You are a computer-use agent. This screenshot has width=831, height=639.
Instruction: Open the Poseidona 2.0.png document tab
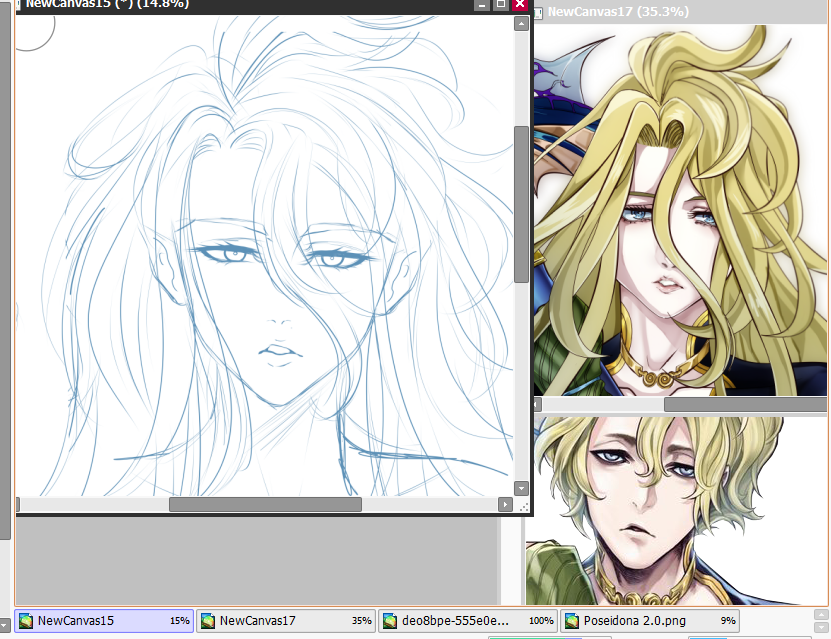[649, 620]
